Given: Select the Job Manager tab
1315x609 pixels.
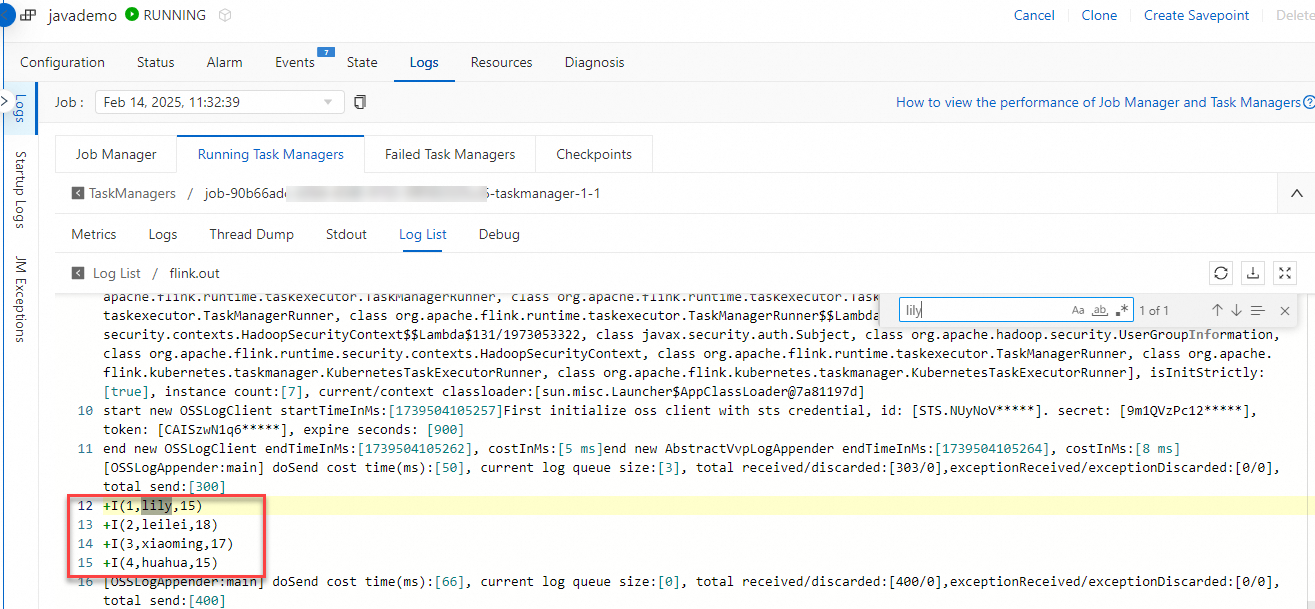Looking at the screenshot, I should pos(116,154).
